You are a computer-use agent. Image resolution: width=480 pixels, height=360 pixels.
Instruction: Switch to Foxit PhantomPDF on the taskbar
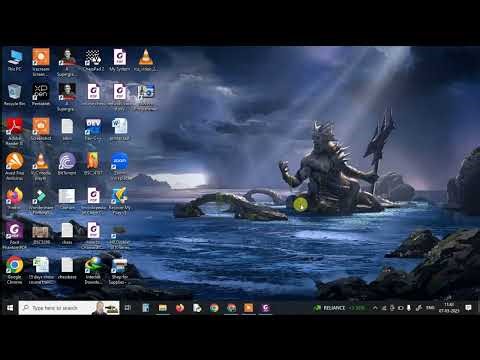(266, 308)
